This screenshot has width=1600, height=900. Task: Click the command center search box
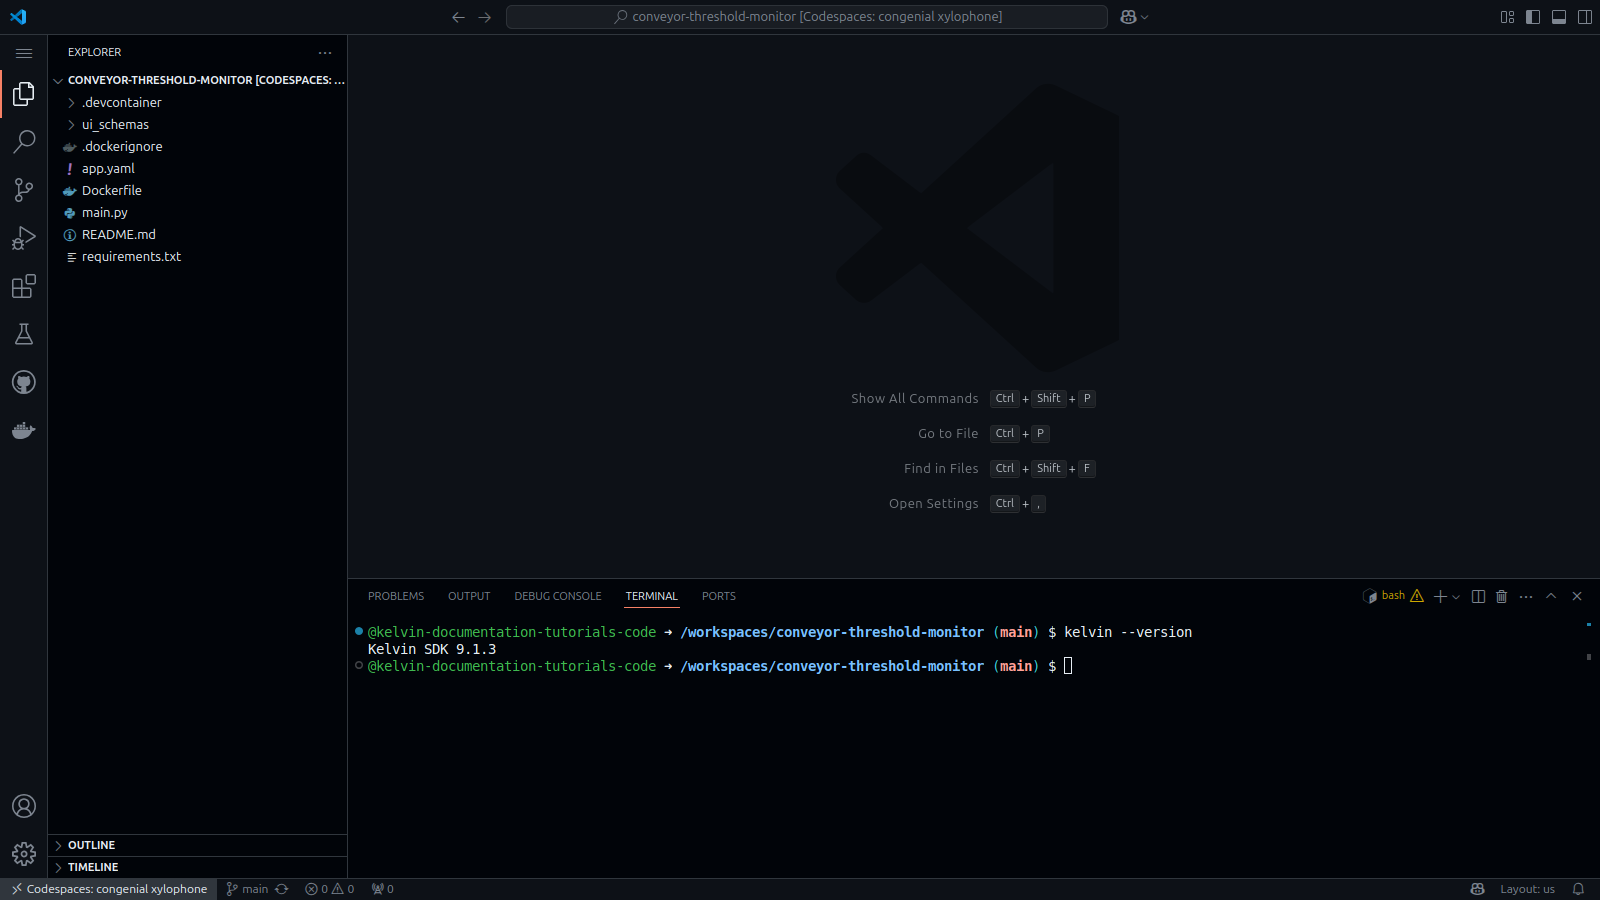tap(806, 17)
